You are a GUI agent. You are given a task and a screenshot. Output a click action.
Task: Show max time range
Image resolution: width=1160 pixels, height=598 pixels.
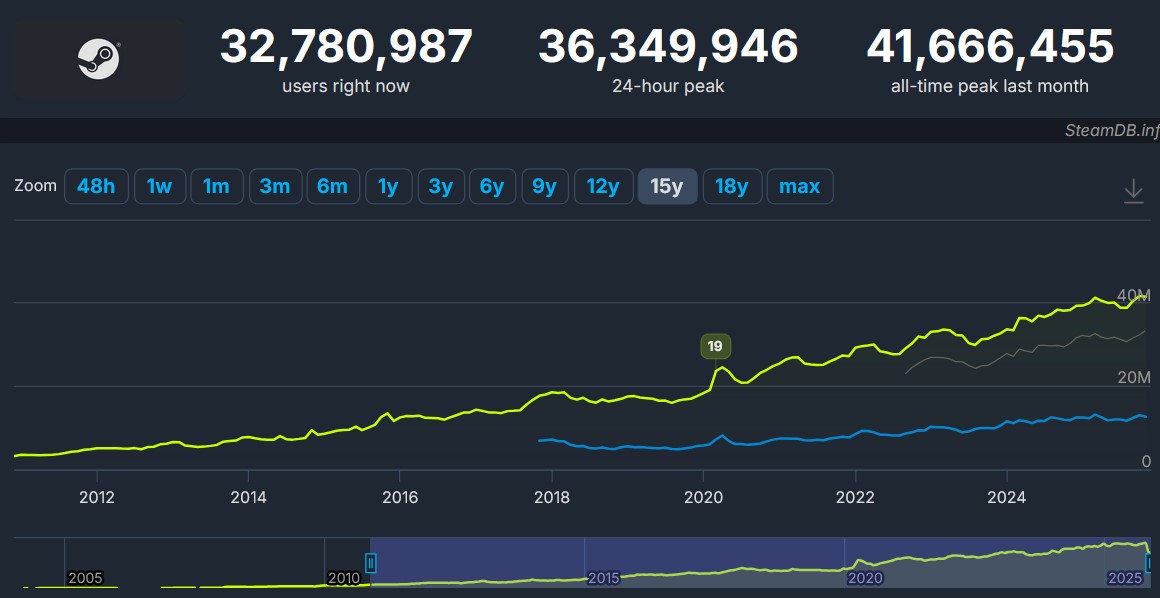coord(799,186)
